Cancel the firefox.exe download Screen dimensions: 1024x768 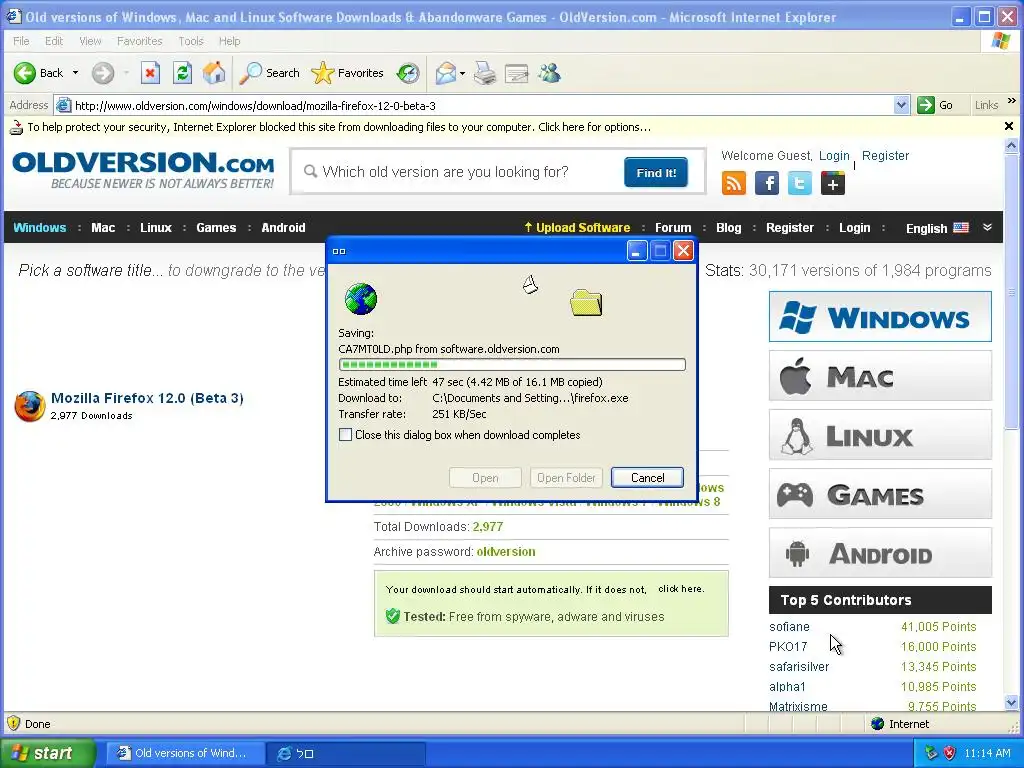647,477
